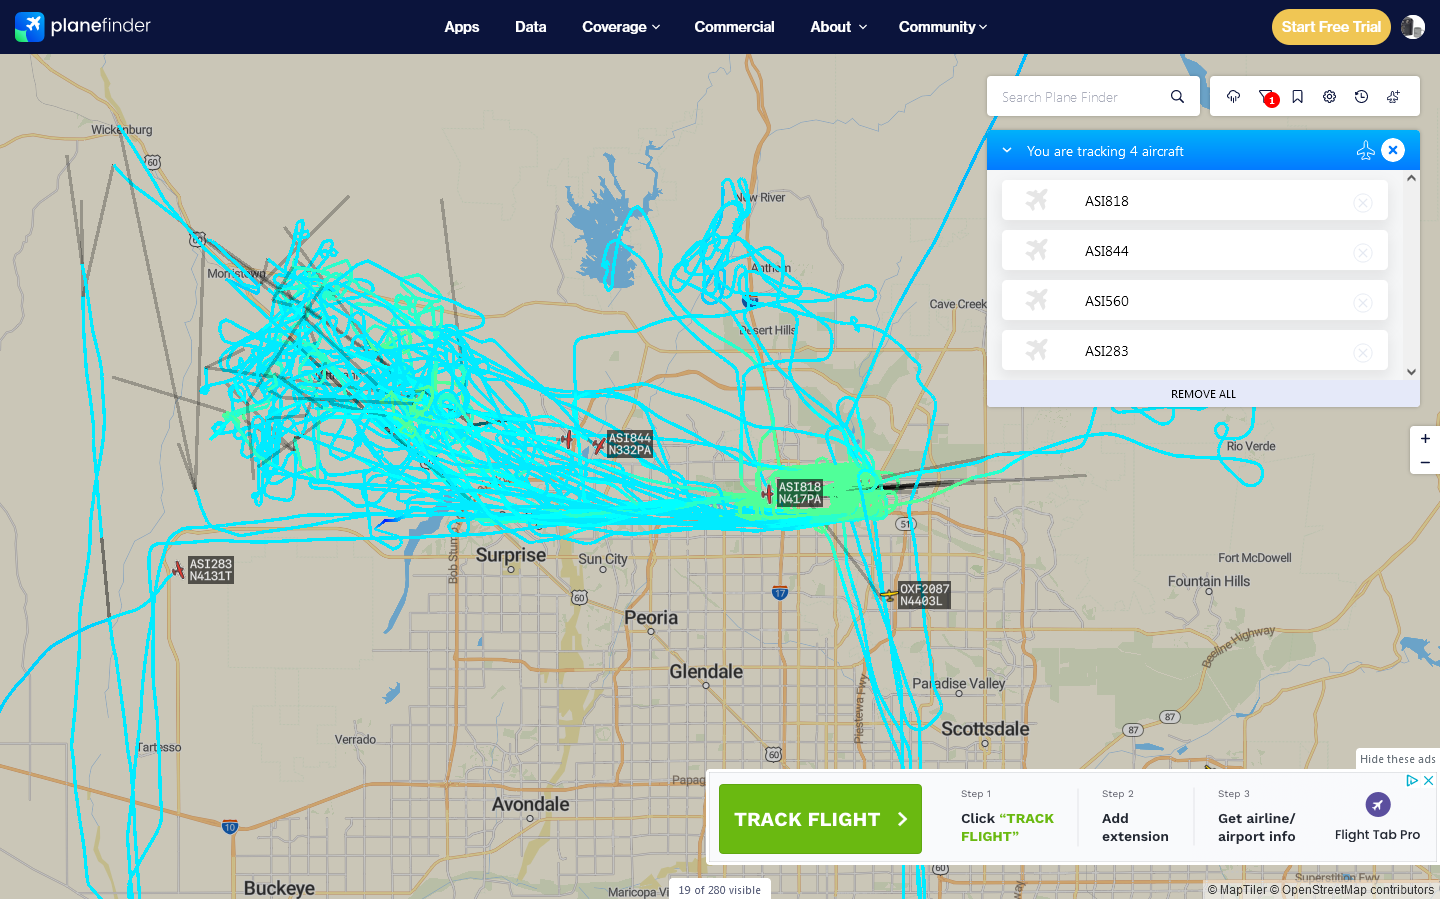Open the Apps menu item
Viewport: 1440px width, 900px height.
pos(462,27)
